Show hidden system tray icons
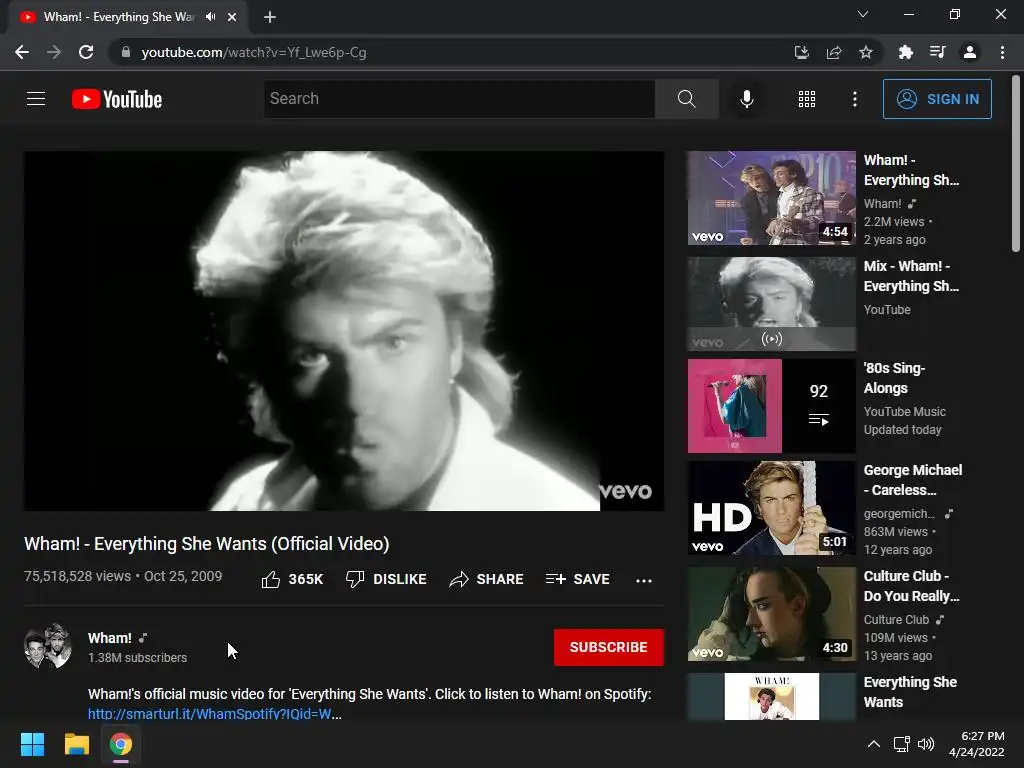 pyautogui.click(x=873, y=744)
